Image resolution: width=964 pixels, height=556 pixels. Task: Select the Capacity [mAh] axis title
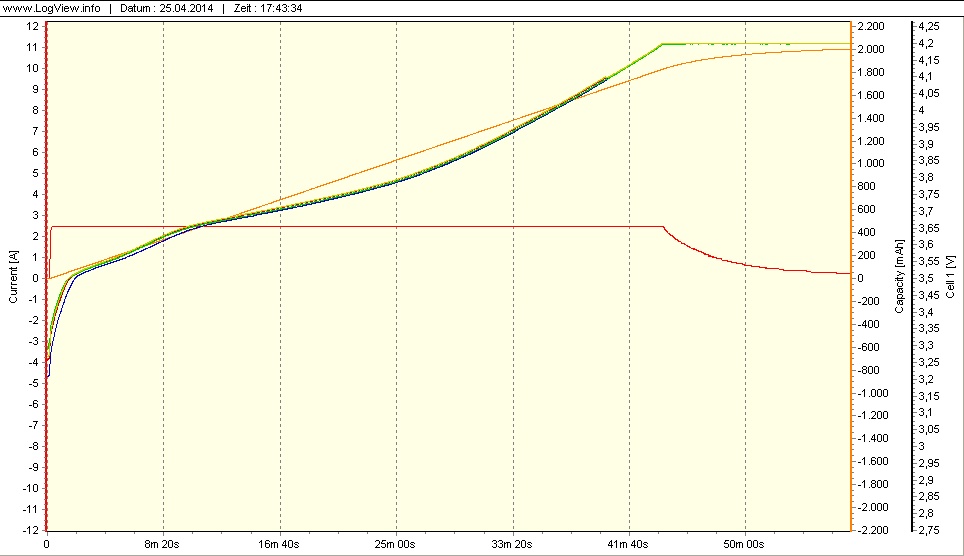(x=899, y=277)
